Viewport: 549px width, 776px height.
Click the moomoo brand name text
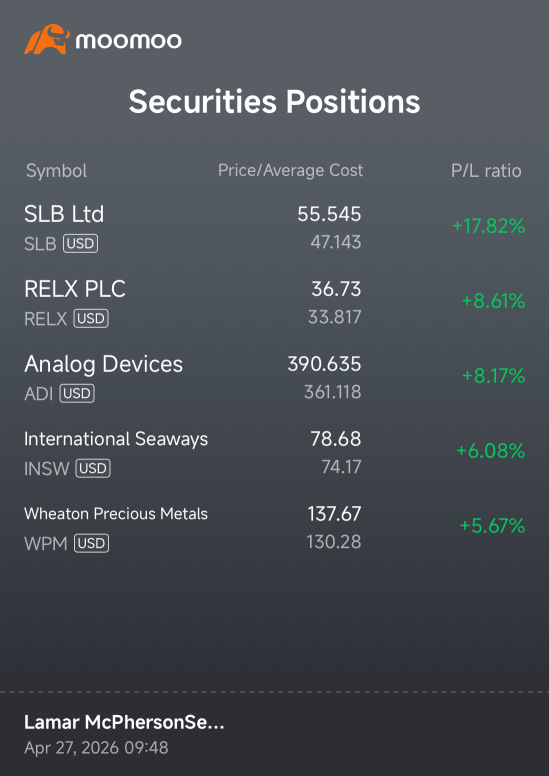coord(129,41)
